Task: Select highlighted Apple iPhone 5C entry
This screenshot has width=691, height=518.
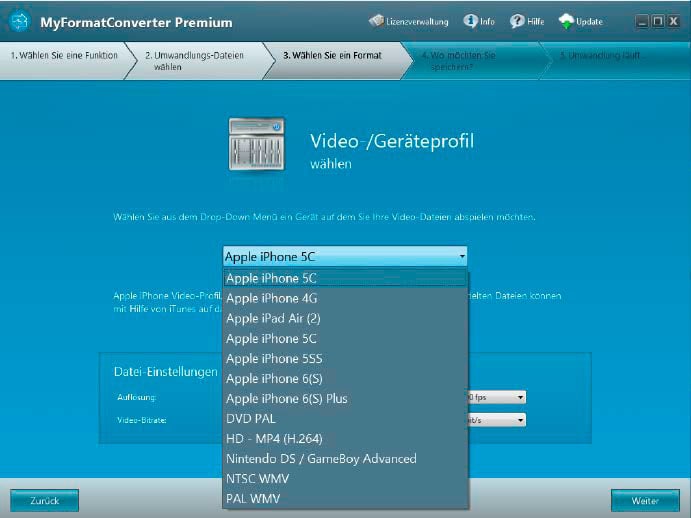Action: coord(345,278)
